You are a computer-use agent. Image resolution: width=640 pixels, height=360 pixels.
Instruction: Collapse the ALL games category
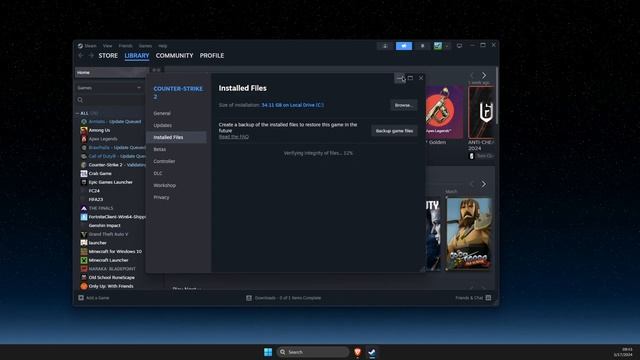(78, 113)
